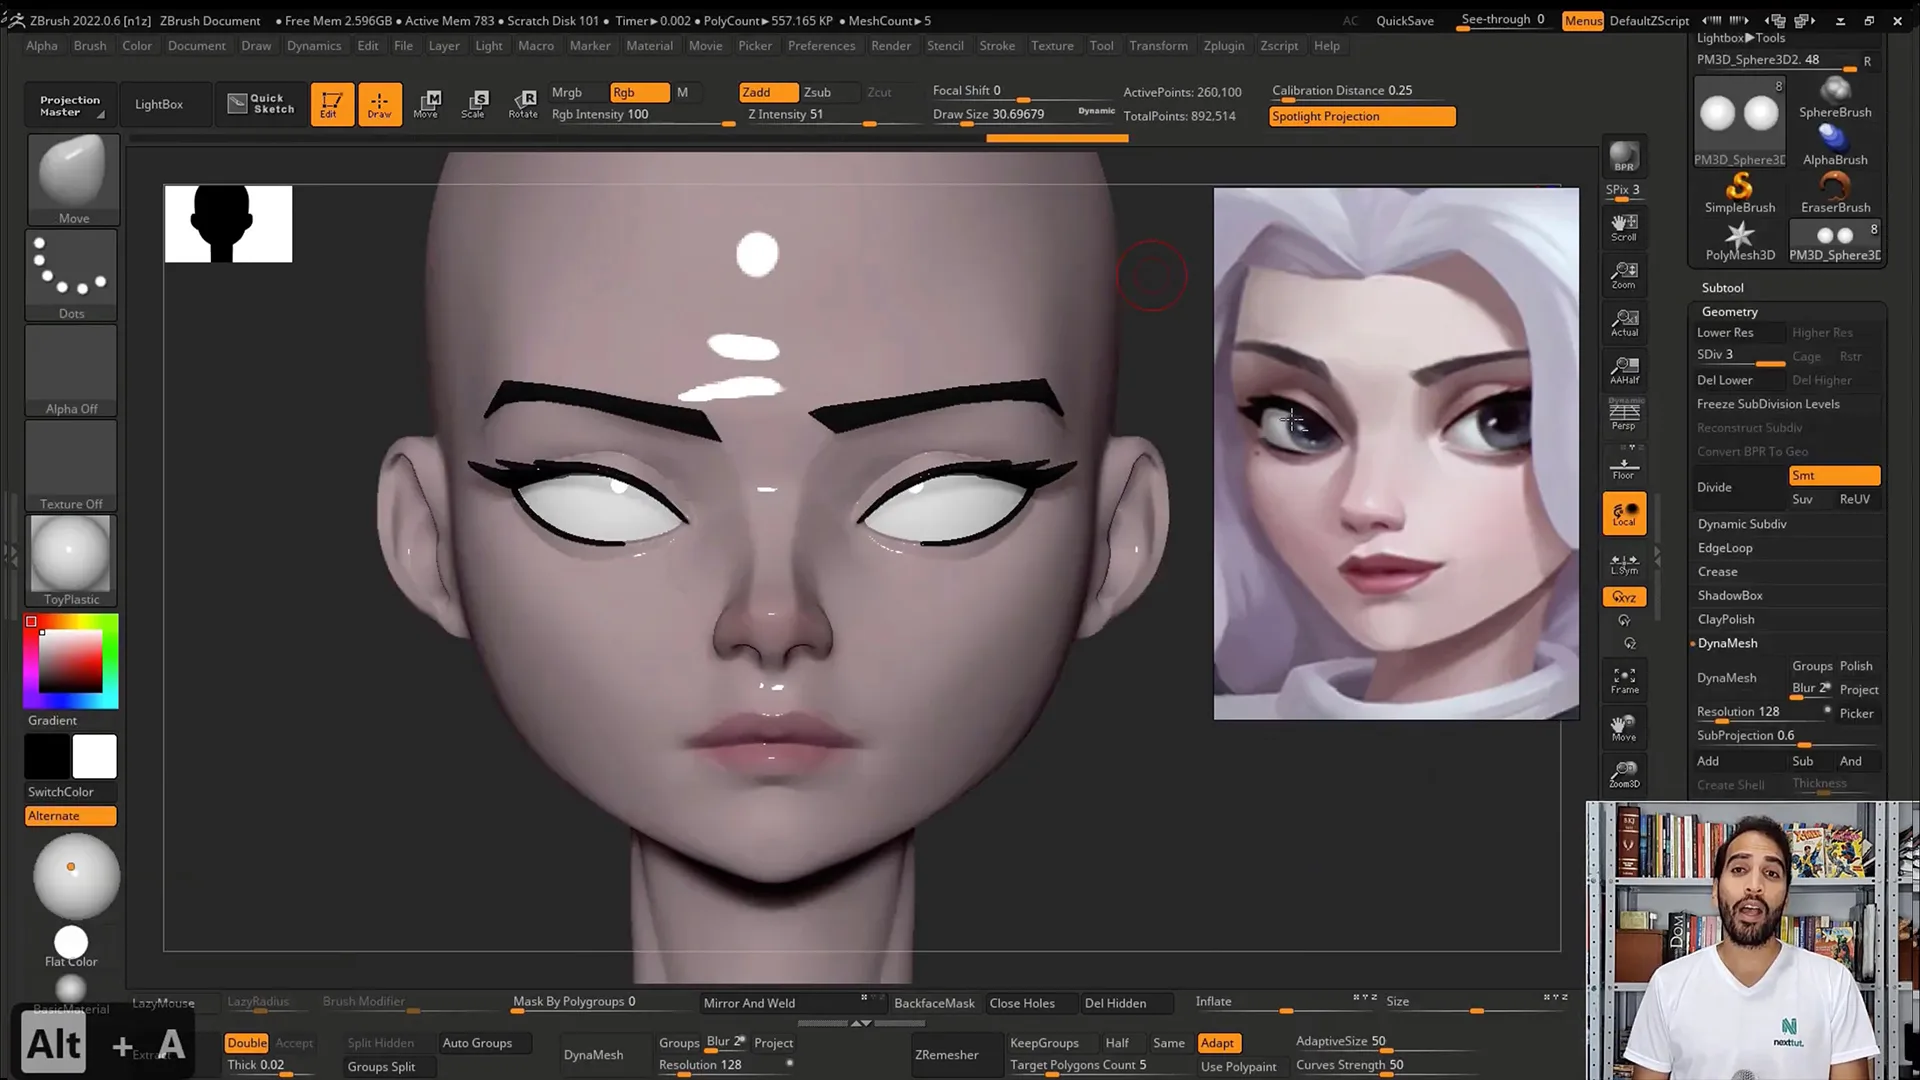Image resolution: width=1920 pixels, height=1080 pixels.
Task: Select the EraserBrush tool
Action: 1835,194
